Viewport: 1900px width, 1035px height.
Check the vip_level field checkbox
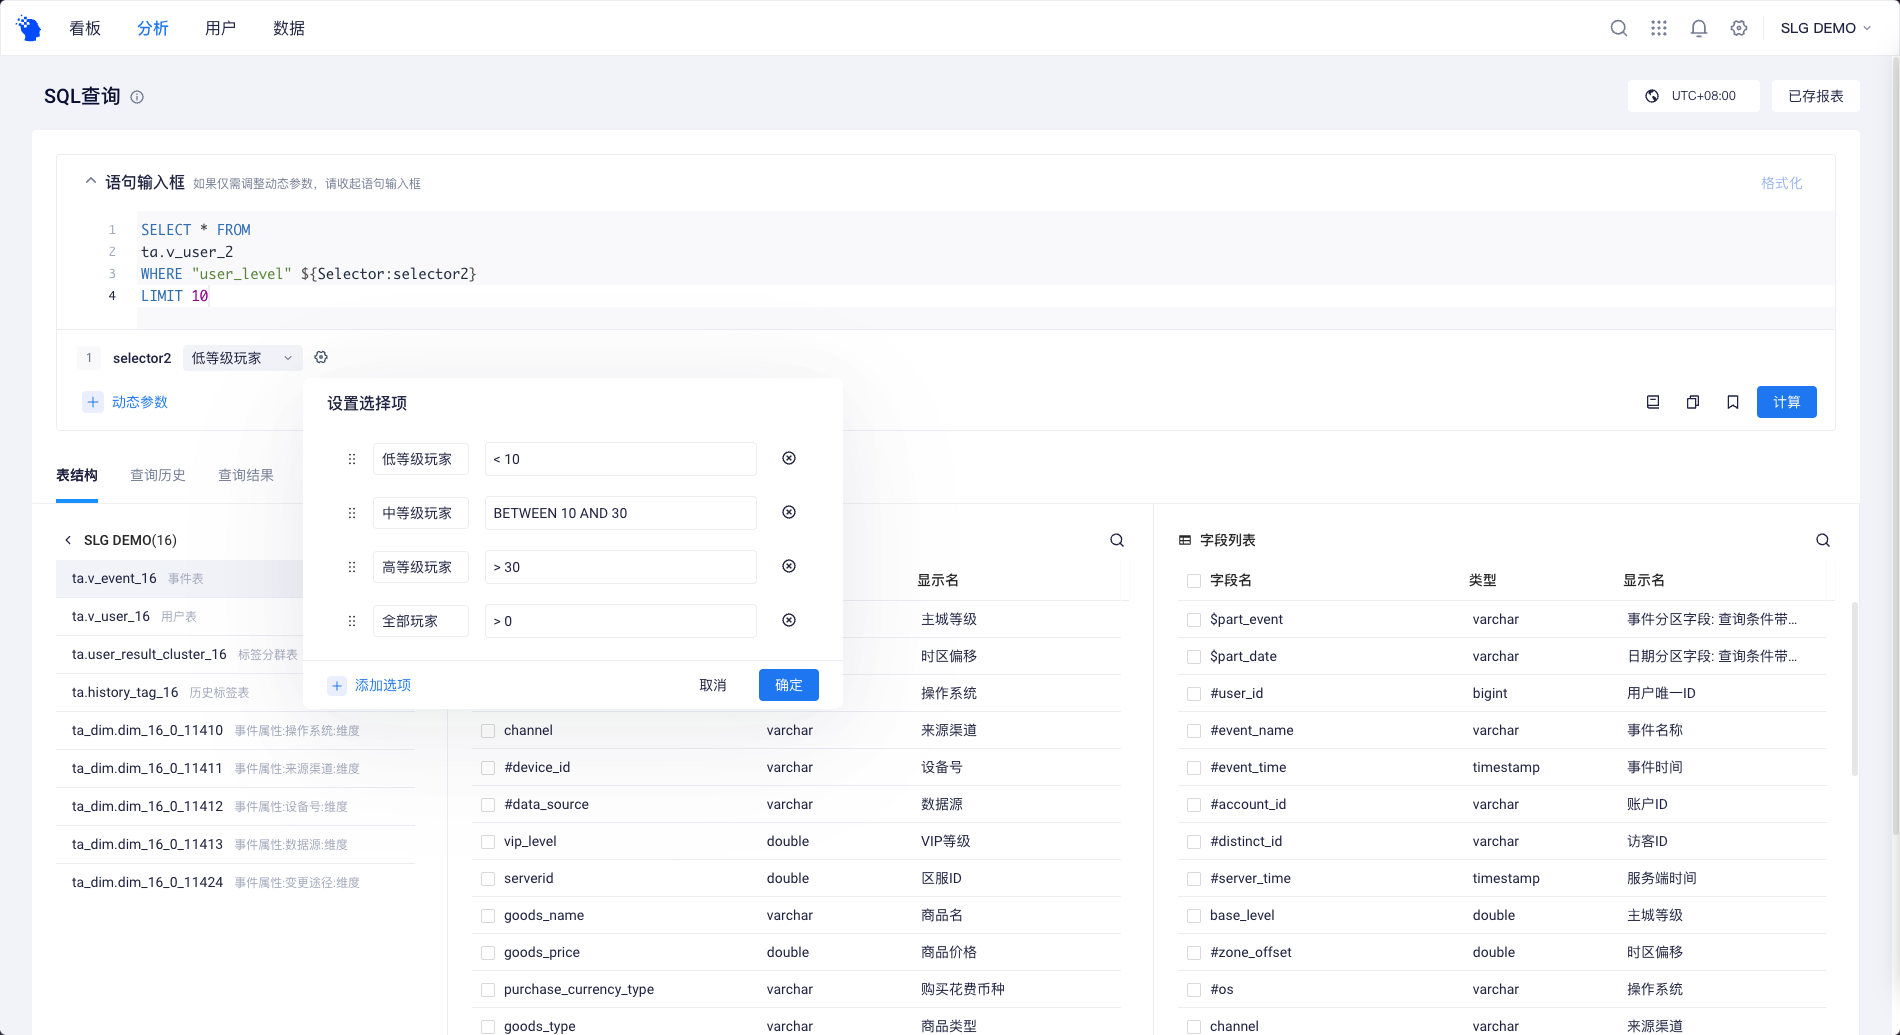tap(487, 841)
